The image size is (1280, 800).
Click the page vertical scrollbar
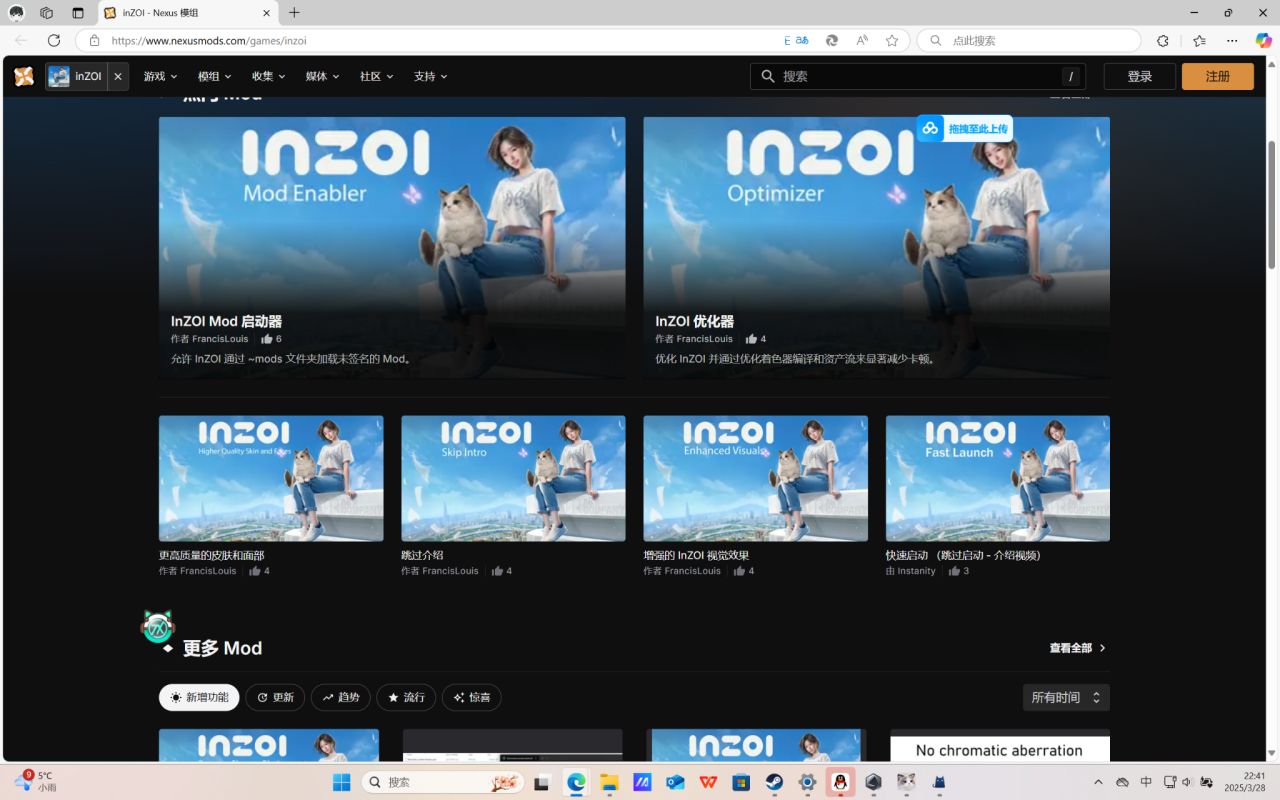pos(1272,205)
